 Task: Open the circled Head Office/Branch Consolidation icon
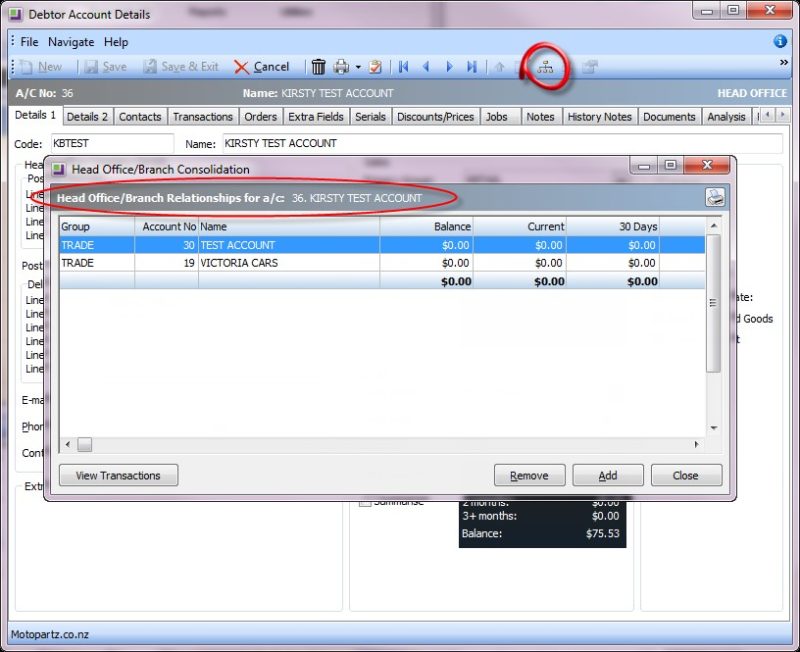tap(547, 66)
